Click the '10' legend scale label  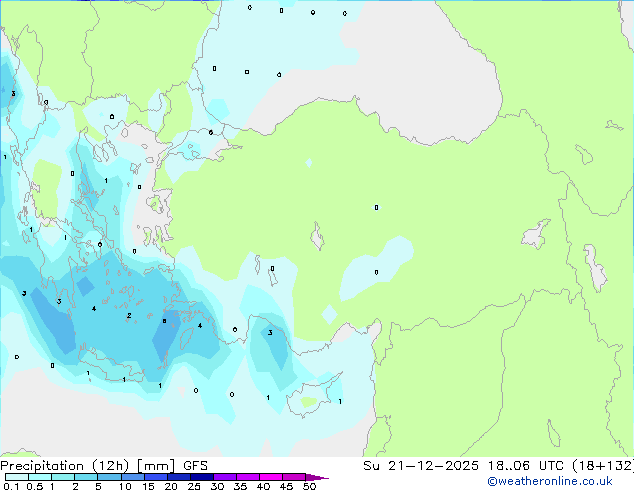pos(125,486)
